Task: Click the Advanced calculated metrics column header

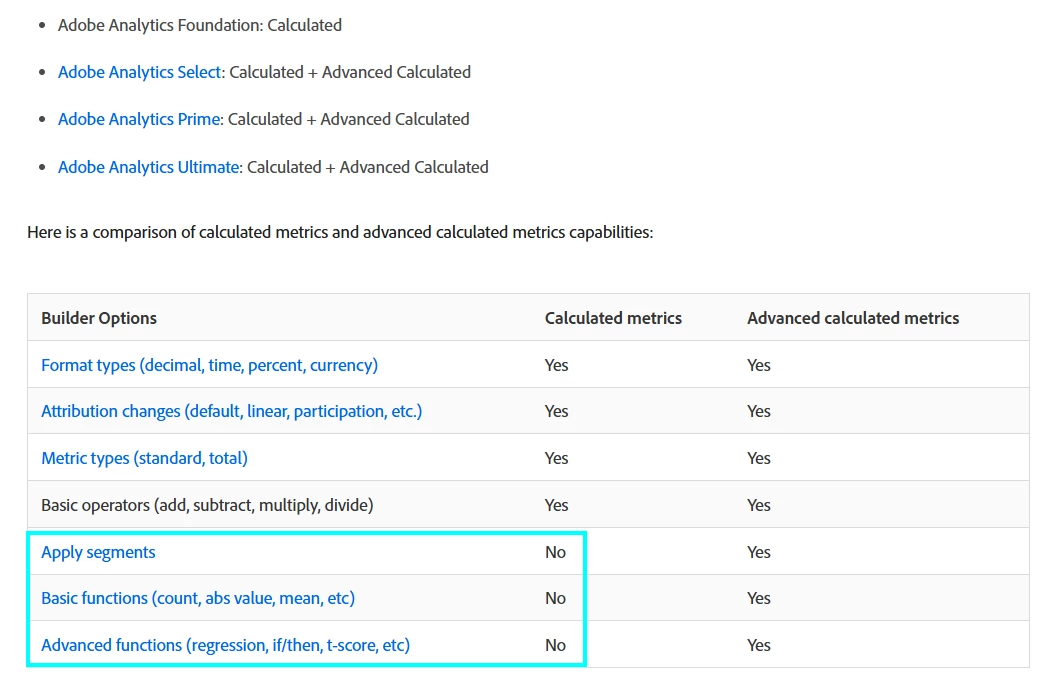Action: click(853, 318)
